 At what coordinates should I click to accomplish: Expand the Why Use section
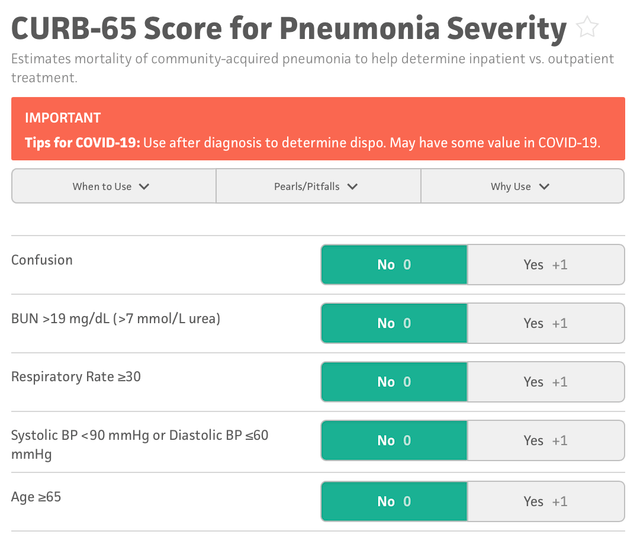click(x=522, y=186)
